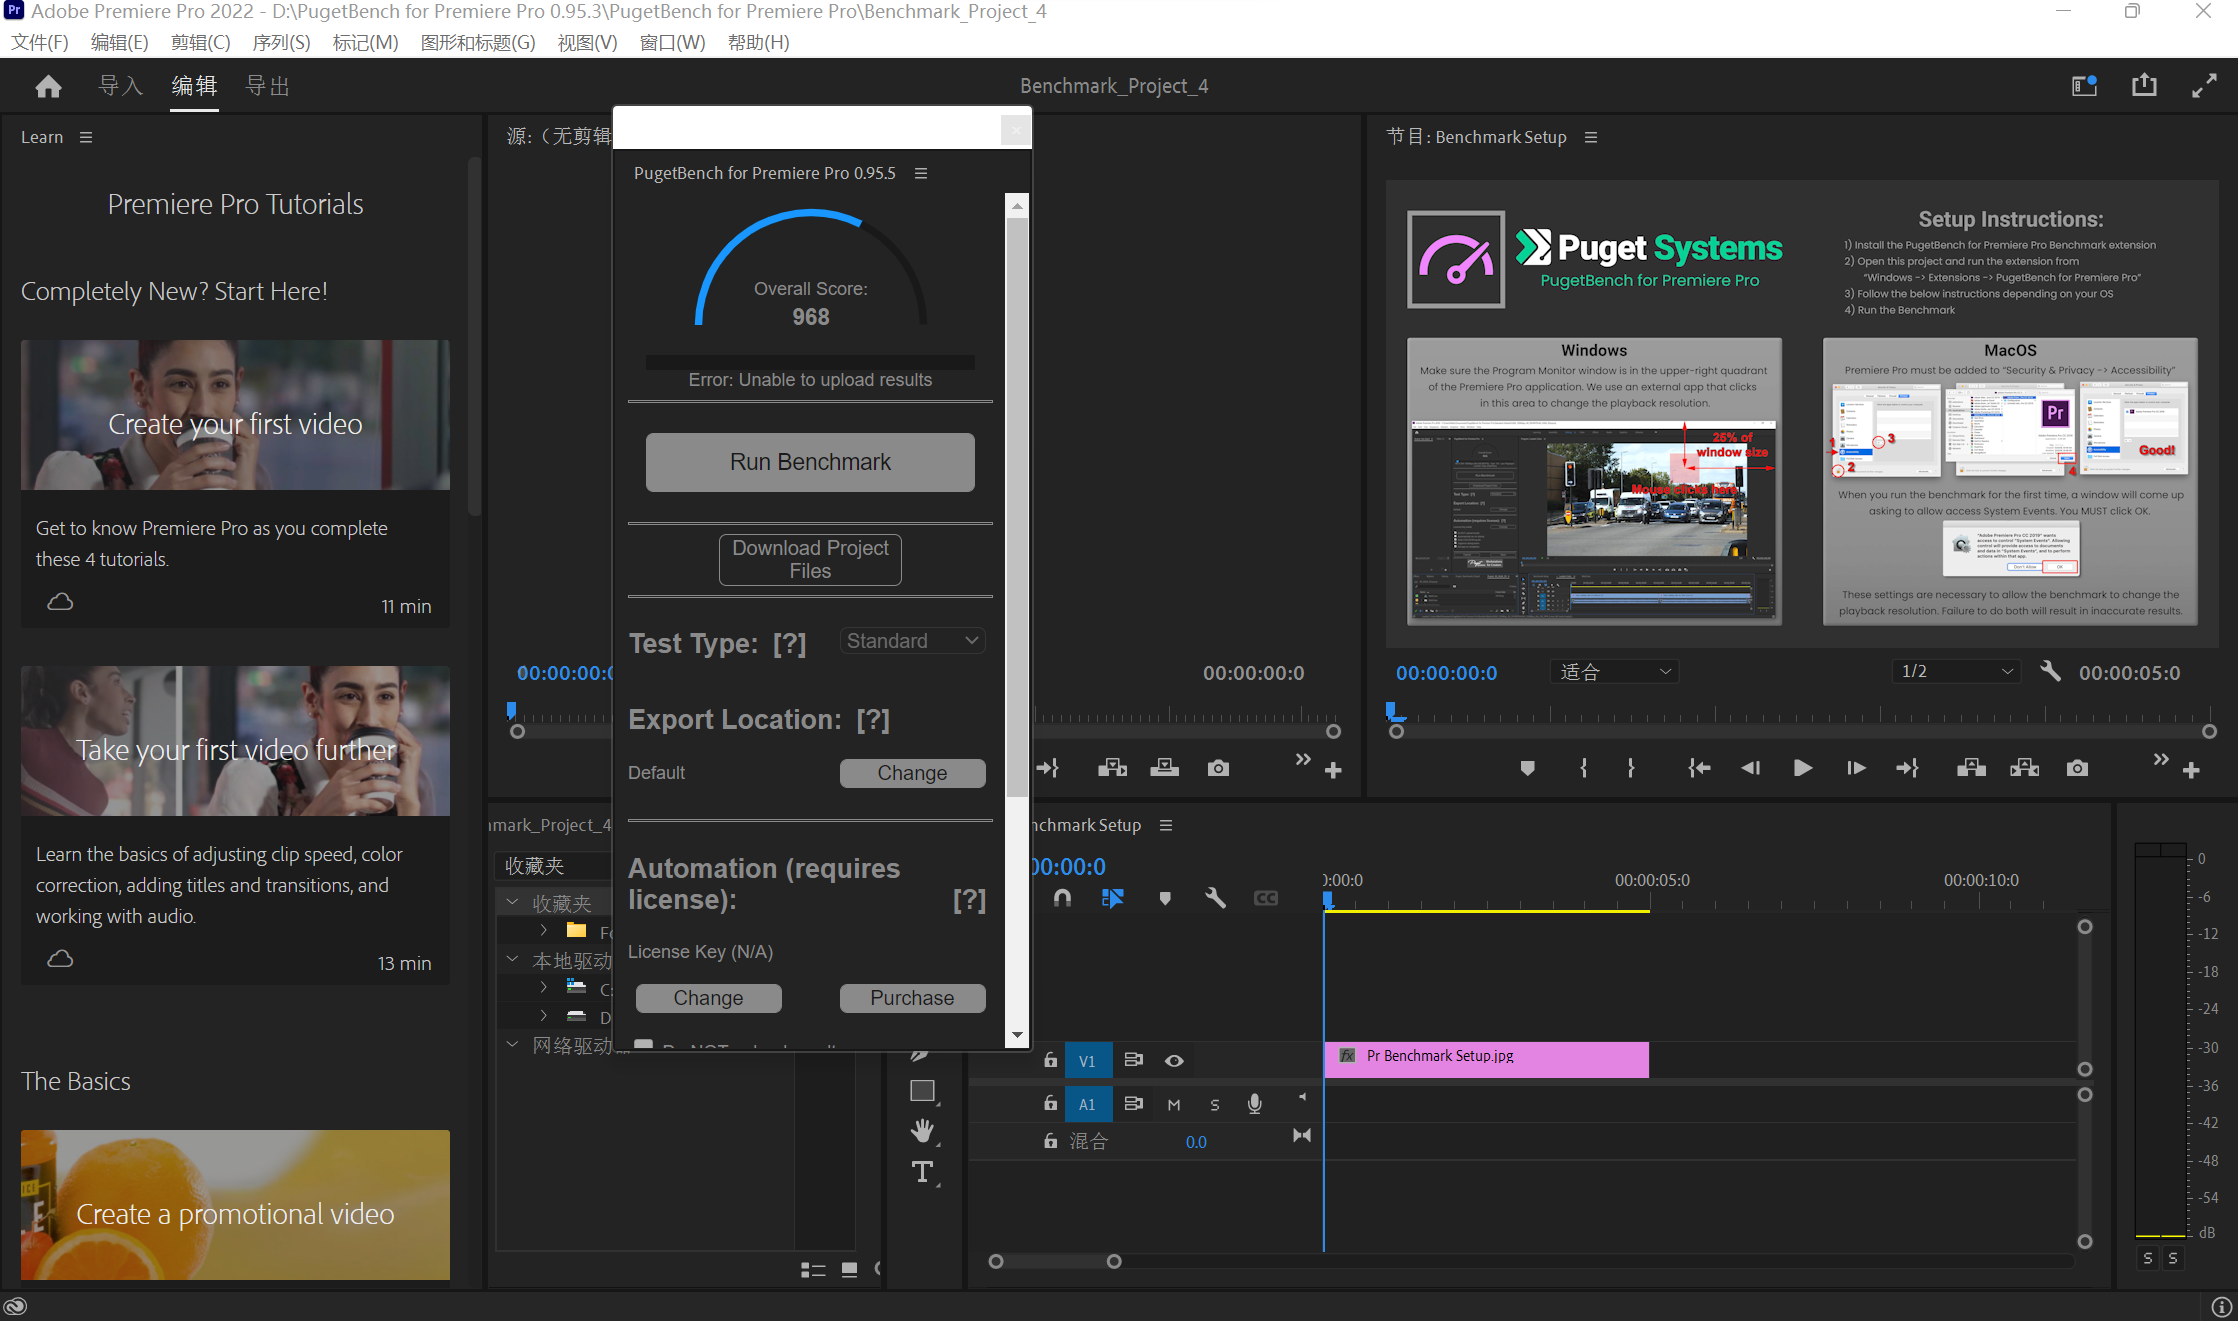Screen dimensions: 2238x1321
Task: Click the Quick Export share icon
Action: tap(2144, 86)
